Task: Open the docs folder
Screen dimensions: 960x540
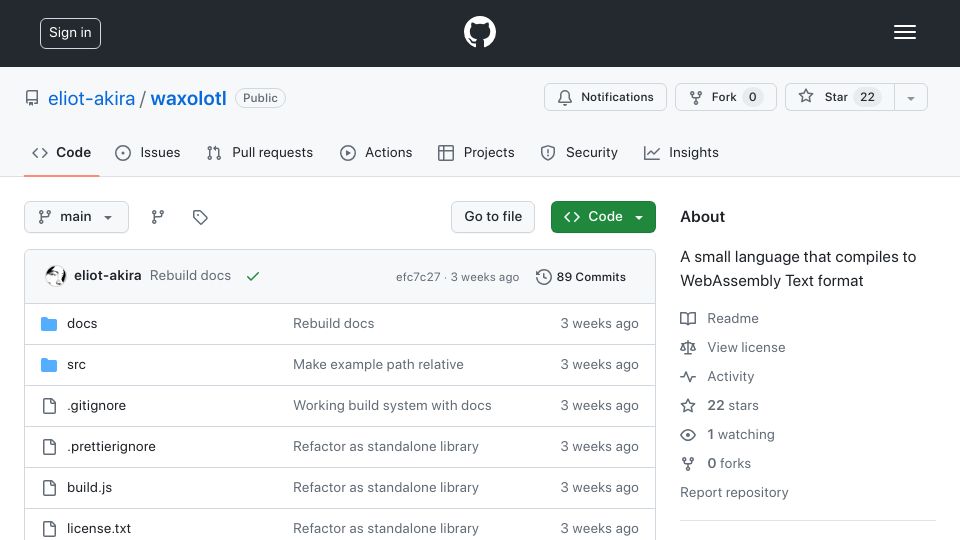Action: point(82,323)
